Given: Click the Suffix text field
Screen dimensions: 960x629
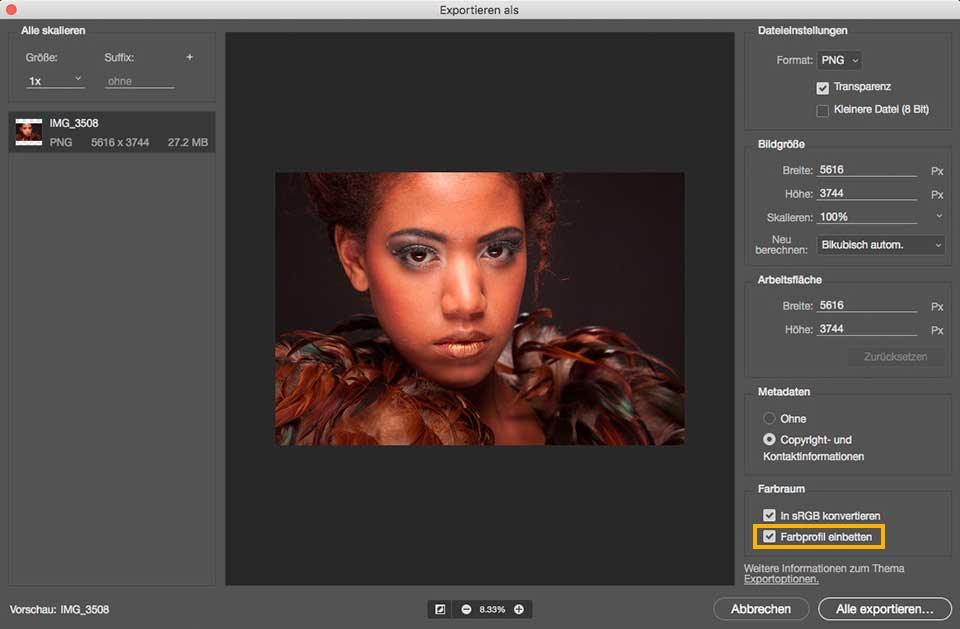Looking at the screenshot, I should pyautogui.click(x=139, y=81).
